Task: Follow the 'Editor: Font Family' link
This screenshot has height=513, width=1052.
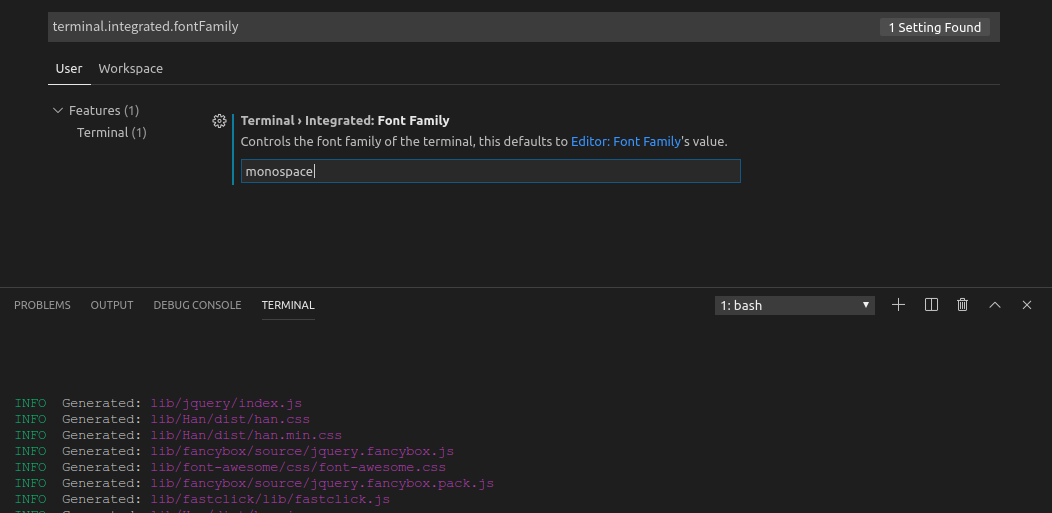Action: click(626, 142)
